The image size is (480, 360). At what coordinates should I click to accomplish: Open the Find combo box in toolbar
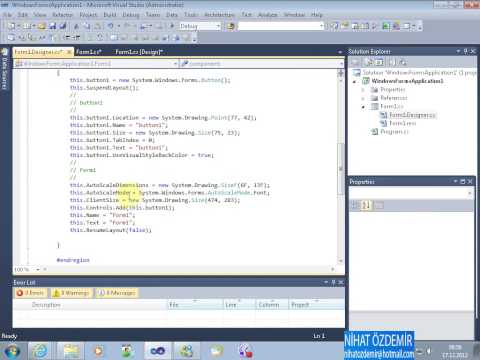(281, 26)
